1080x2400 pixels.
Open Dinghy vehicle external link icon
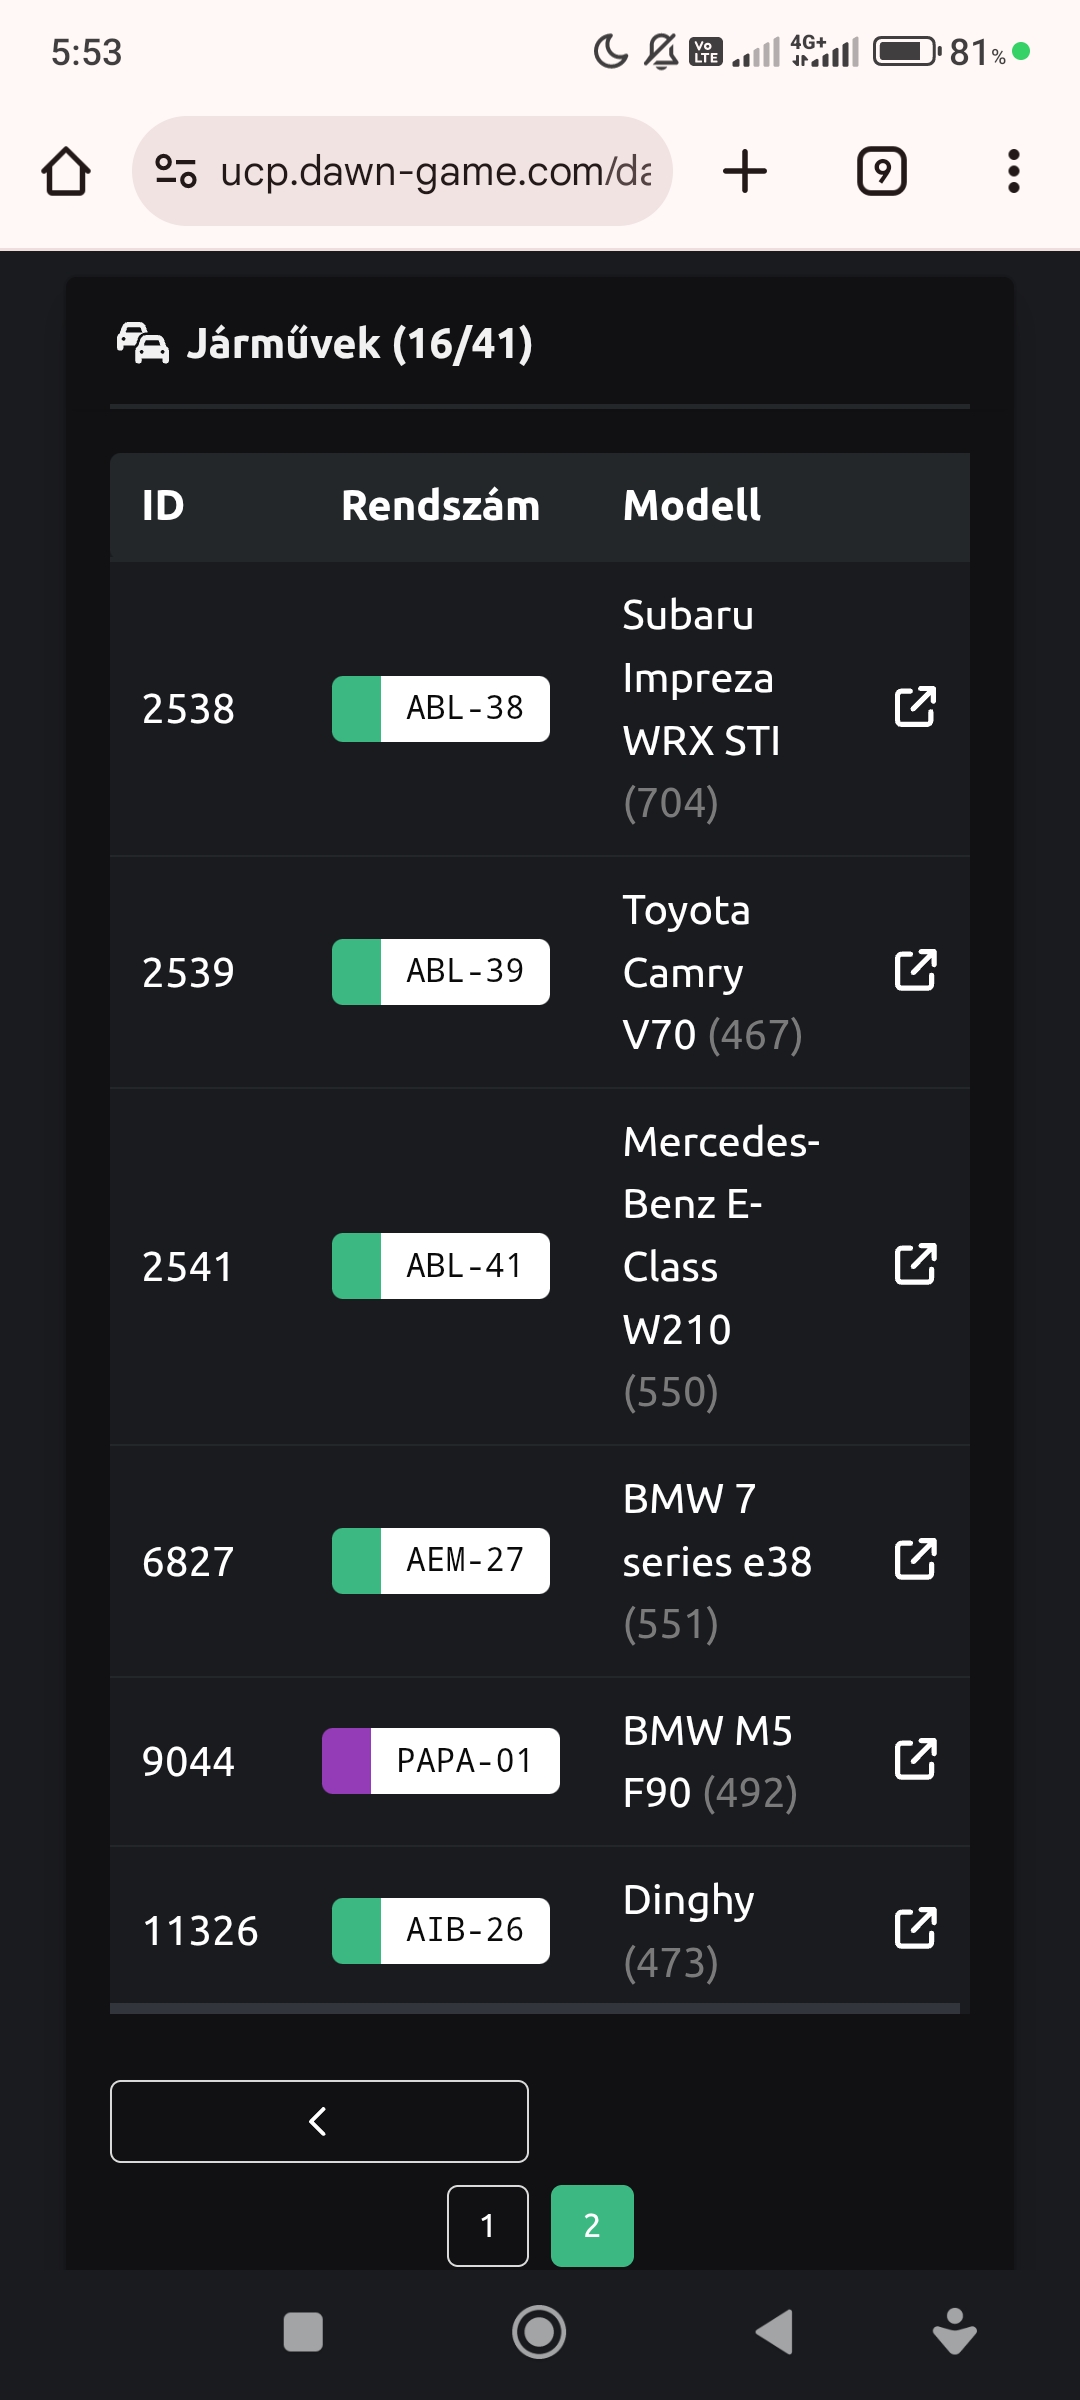click(915, 1929)
